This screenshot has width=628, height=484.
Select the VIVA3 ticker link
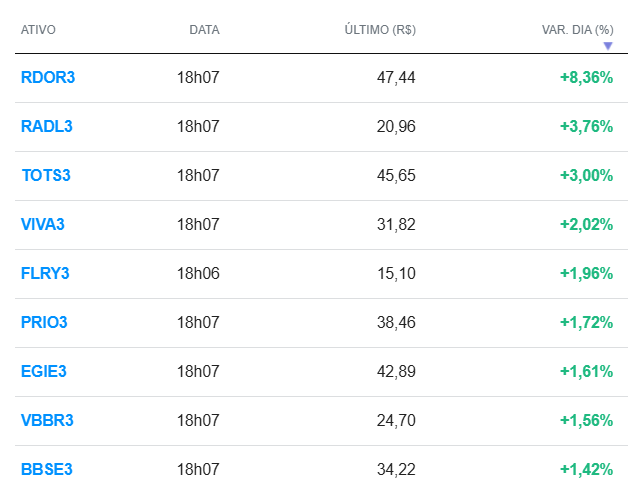click(x=43, y=224)
